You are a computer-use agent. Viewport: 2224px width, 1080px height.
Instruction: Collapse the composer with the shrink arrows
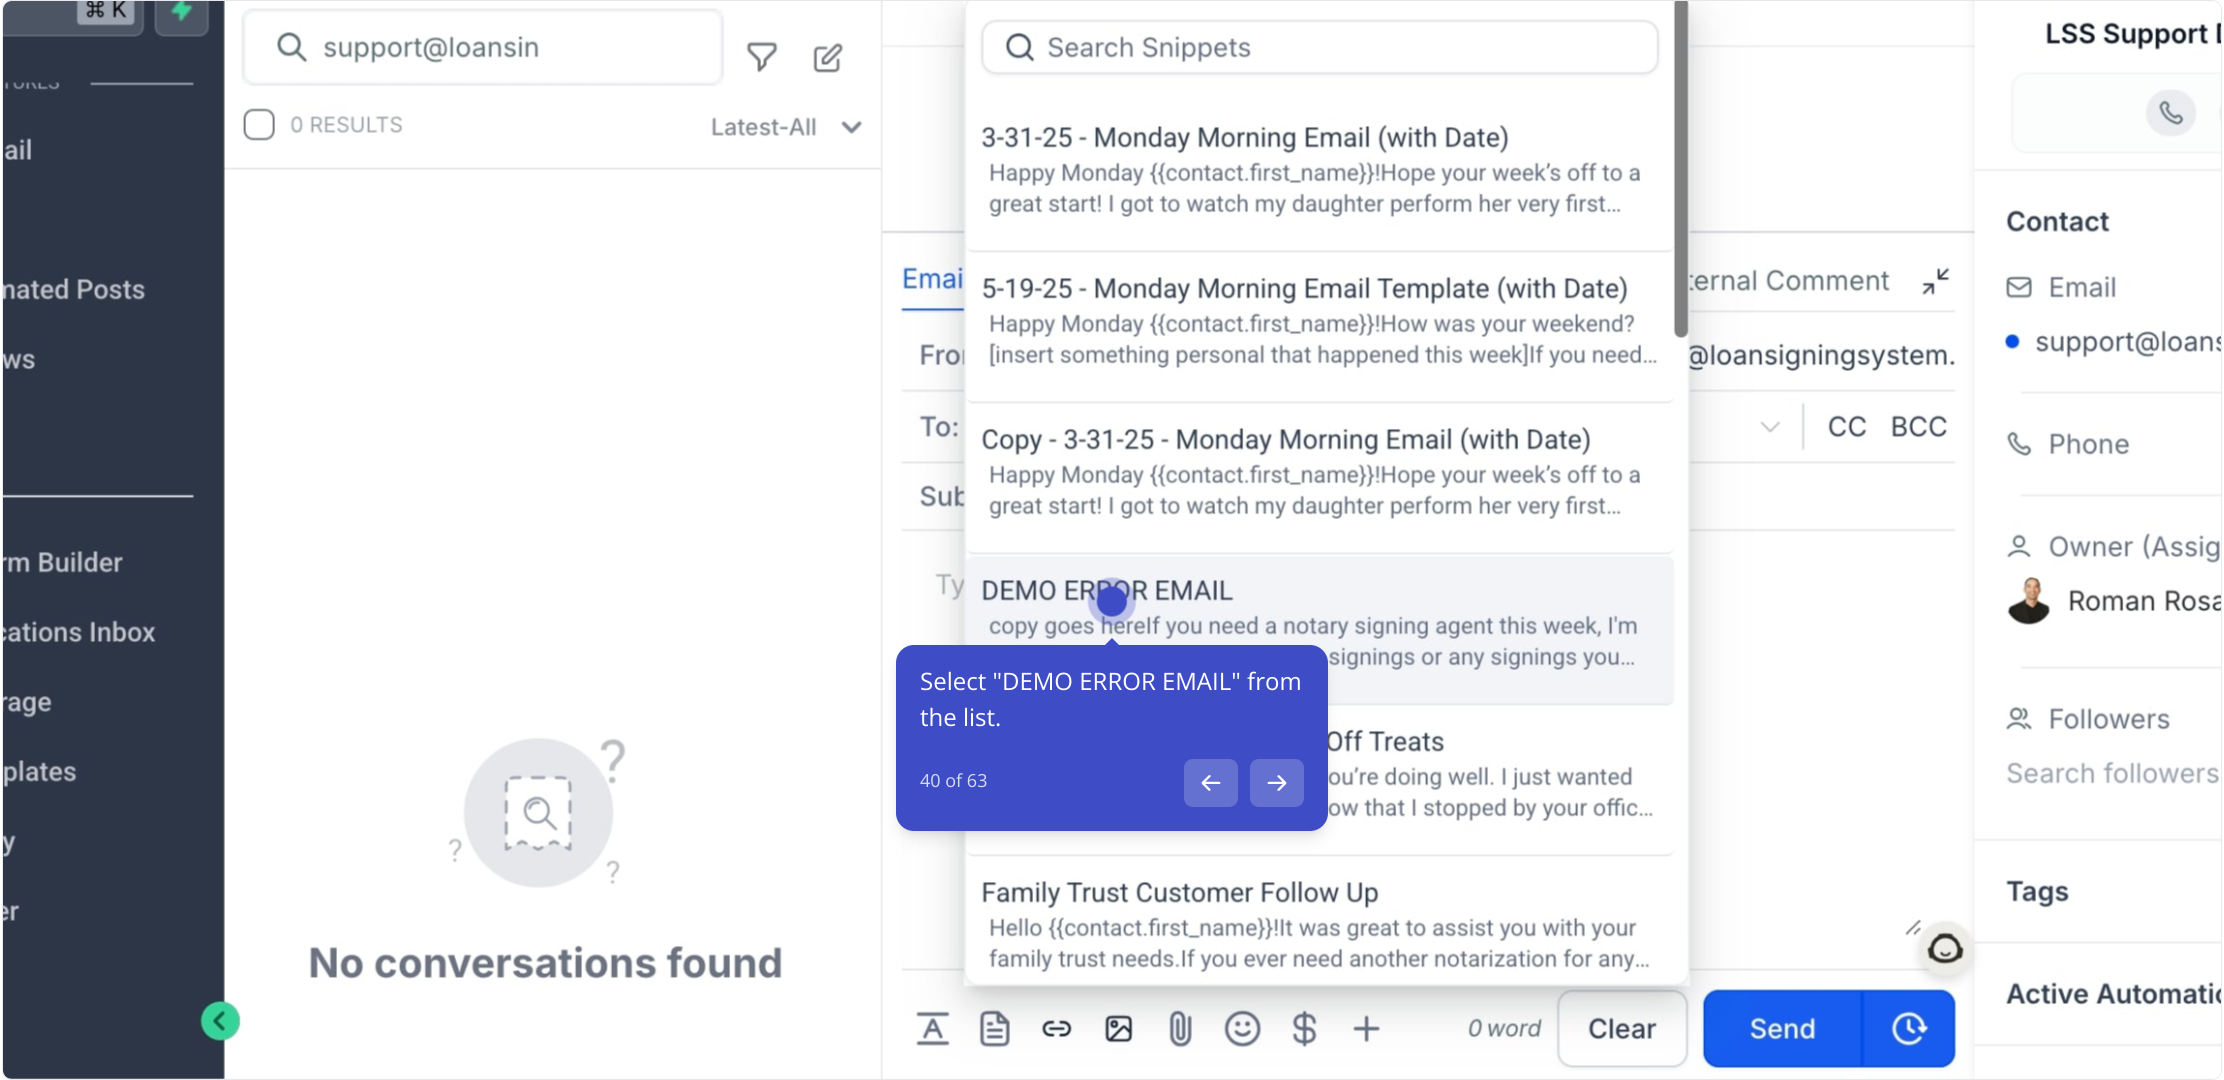pyautogui.click(x=1936, y=282)
